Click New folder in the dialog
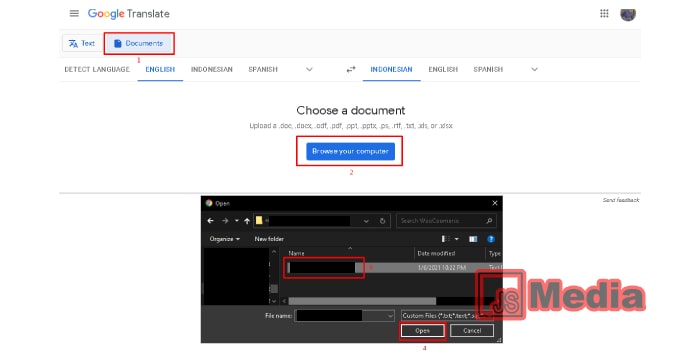 click(x=269, y=239)
